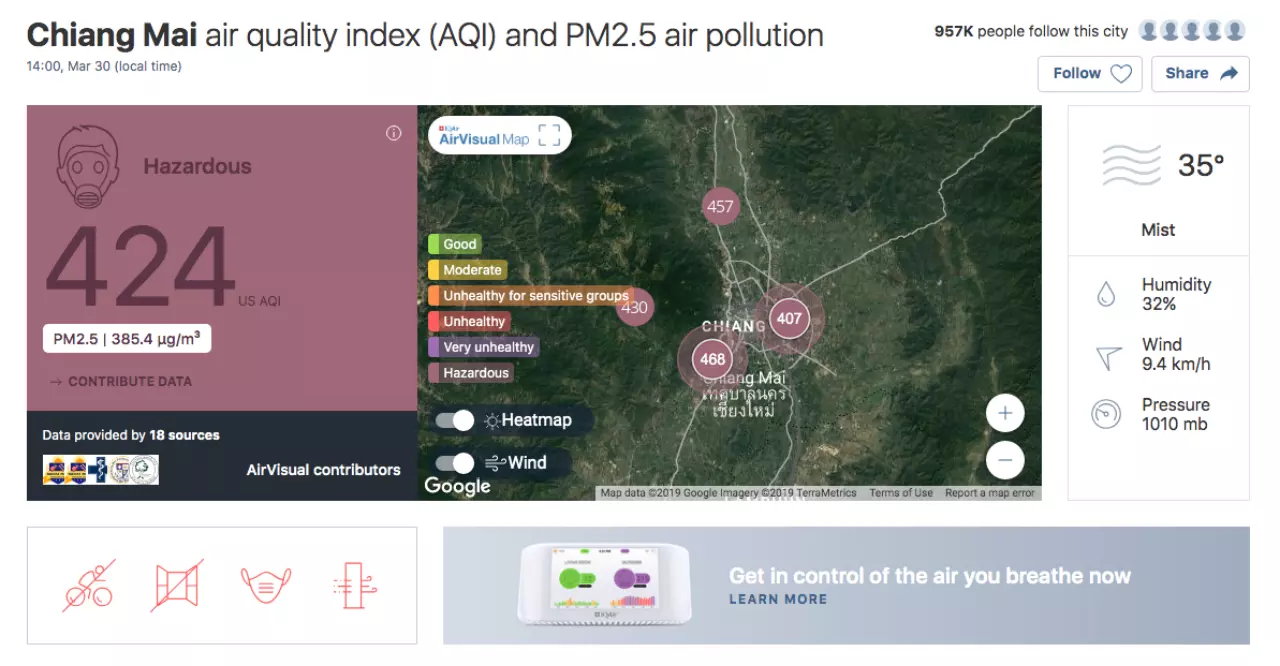Open the LEARN MORE link in the banner
Screen dimensions: 1280x666
(x=778, y=599)
